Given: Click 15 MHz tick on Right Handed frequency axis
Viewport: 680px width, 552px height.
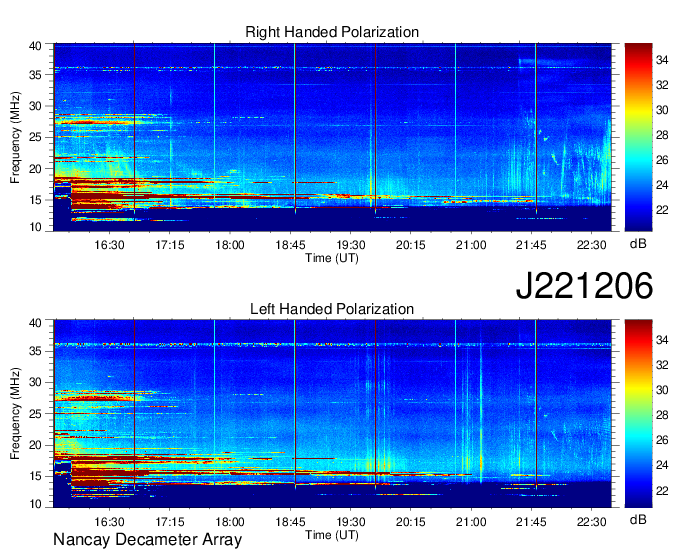Looking at the screenshot, I should click(x=35, y=200).
